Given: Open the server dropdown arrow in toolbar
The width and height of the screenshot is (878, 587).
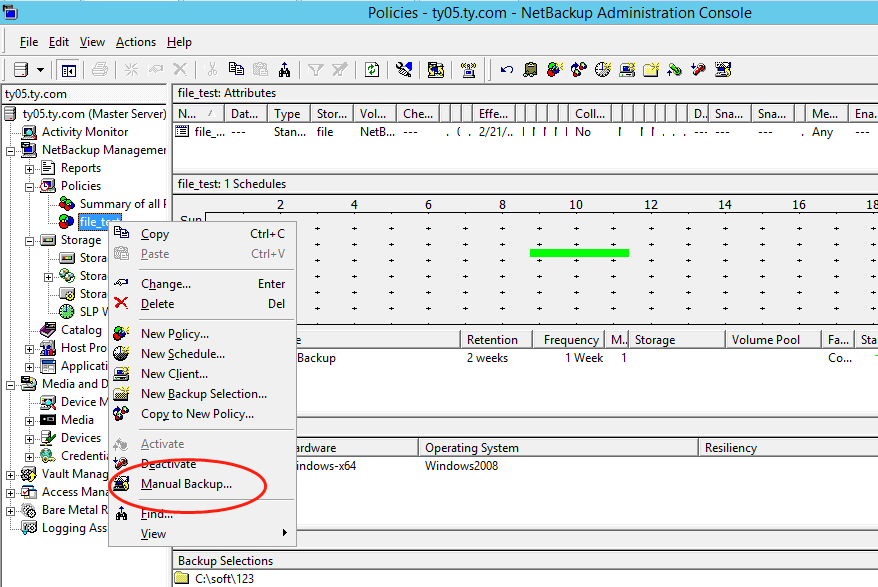Looking at the screenshot, I should pyautogui.click(x=40, y=70).
